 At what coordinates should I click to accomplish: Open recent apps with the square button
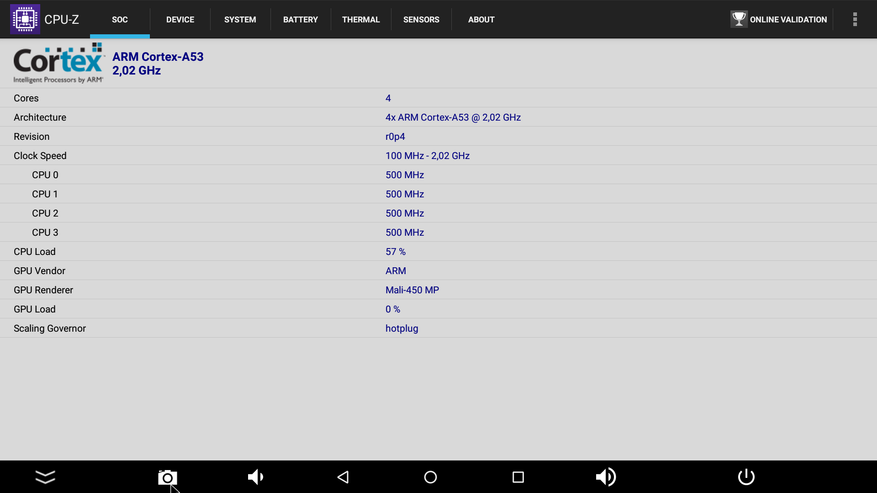point(518,477)
